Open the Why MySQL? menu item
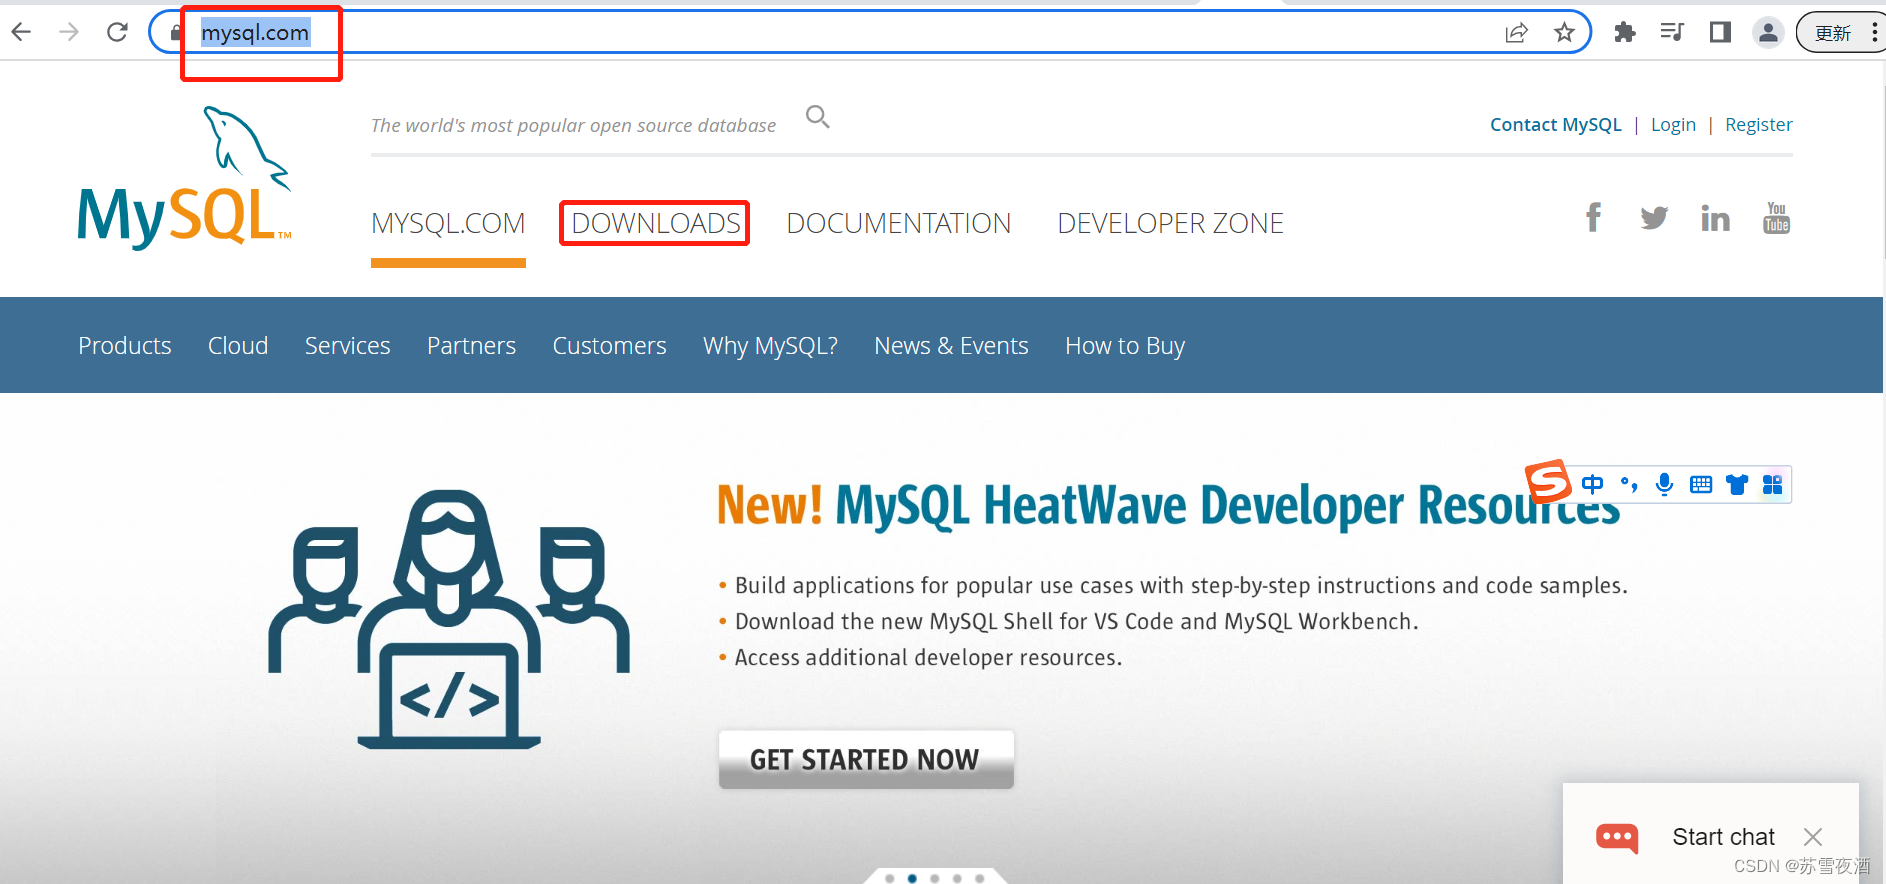1886x884 pixels. [770, 346]
